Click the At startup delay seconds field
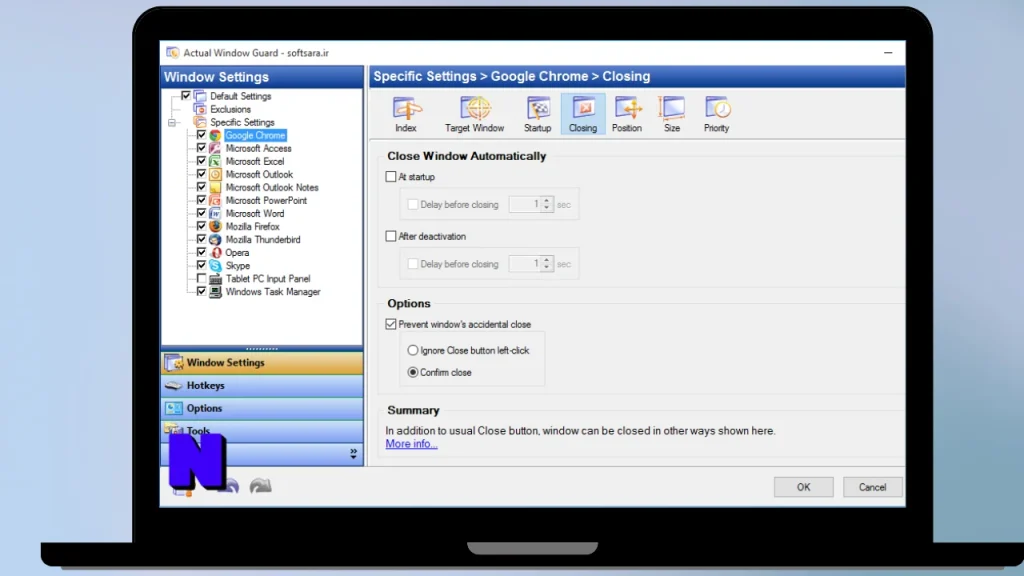Screen dimensions: 1024x576 point(526,204)
